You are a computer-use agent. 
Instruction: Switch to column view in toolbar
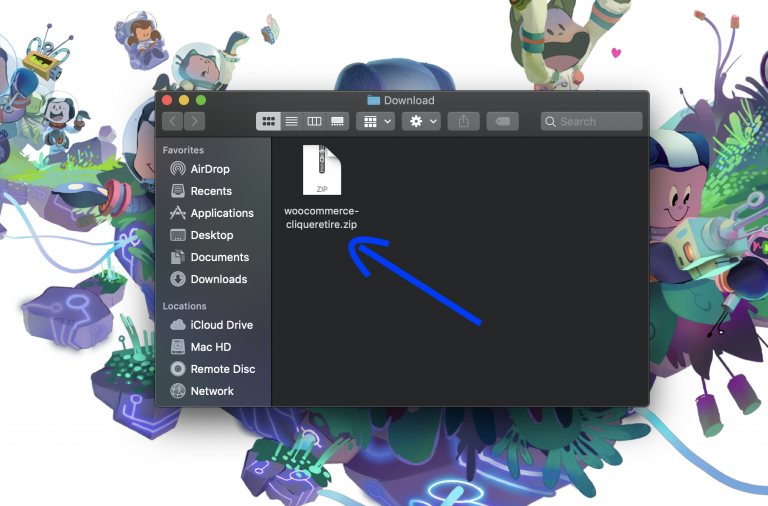314,121
